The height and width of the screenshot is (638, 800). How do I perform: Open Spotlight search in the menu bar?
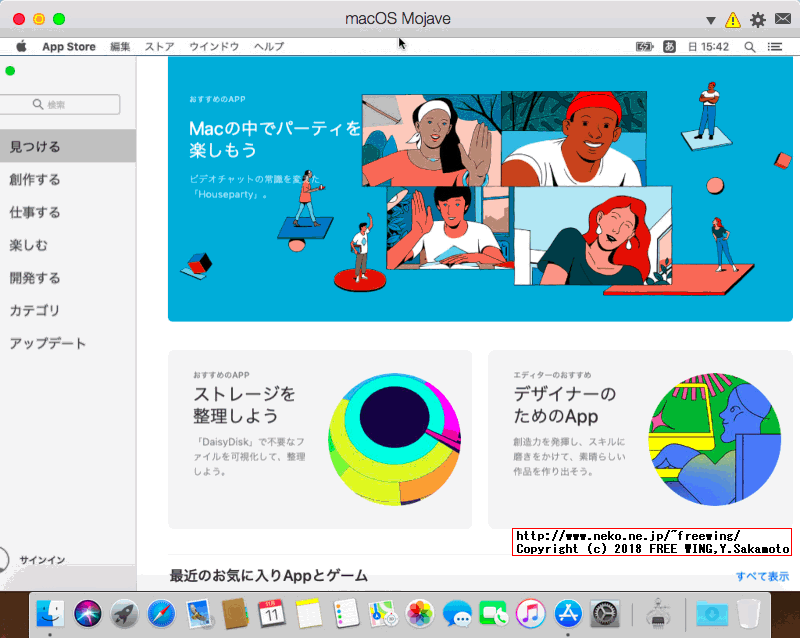[x=749, y=46]
